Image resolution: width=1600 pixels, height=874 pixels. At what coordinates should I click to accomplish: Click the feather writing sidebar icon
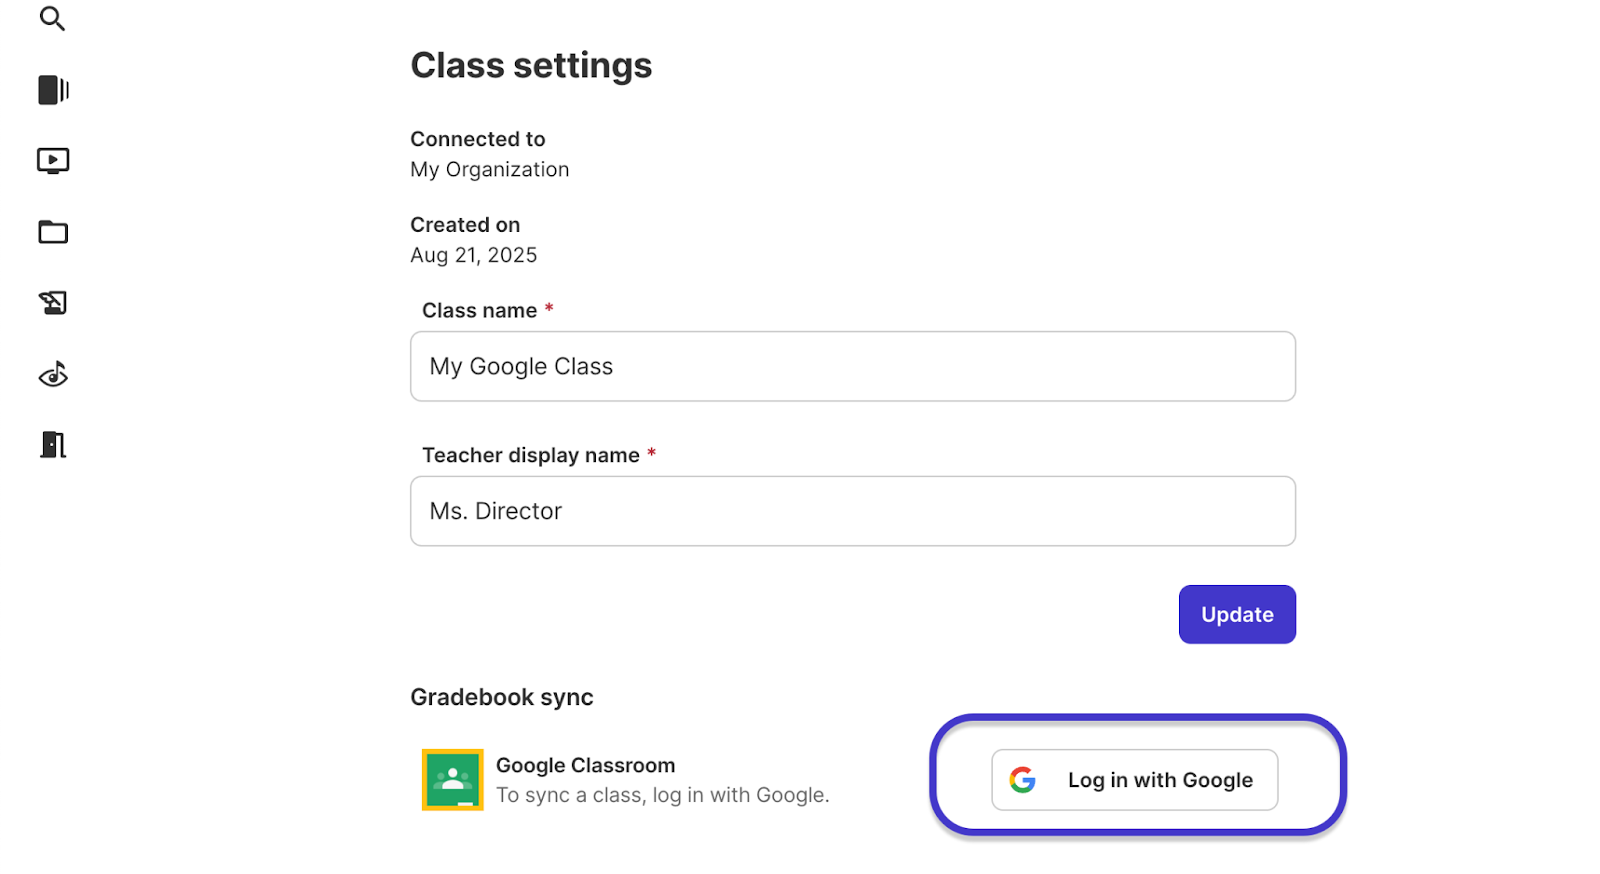[x=53, y=303]
